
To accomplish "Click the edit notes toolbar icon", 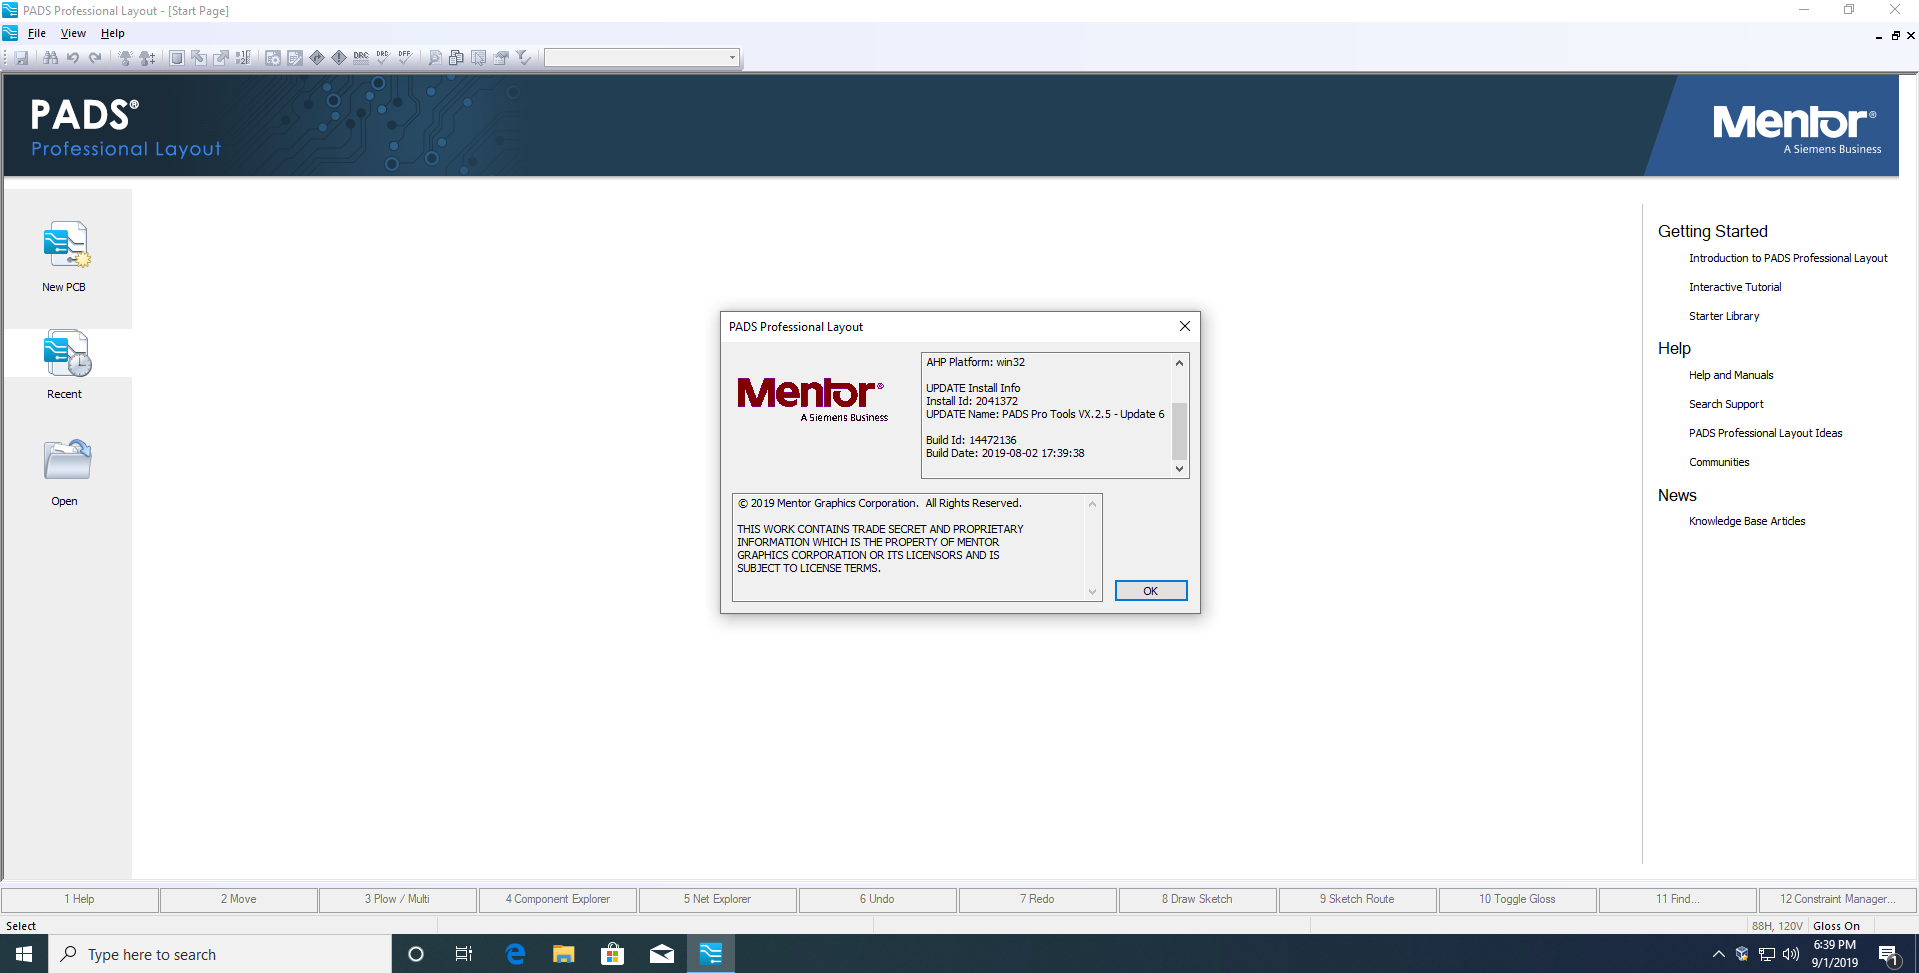I will (x=295, y=58).
